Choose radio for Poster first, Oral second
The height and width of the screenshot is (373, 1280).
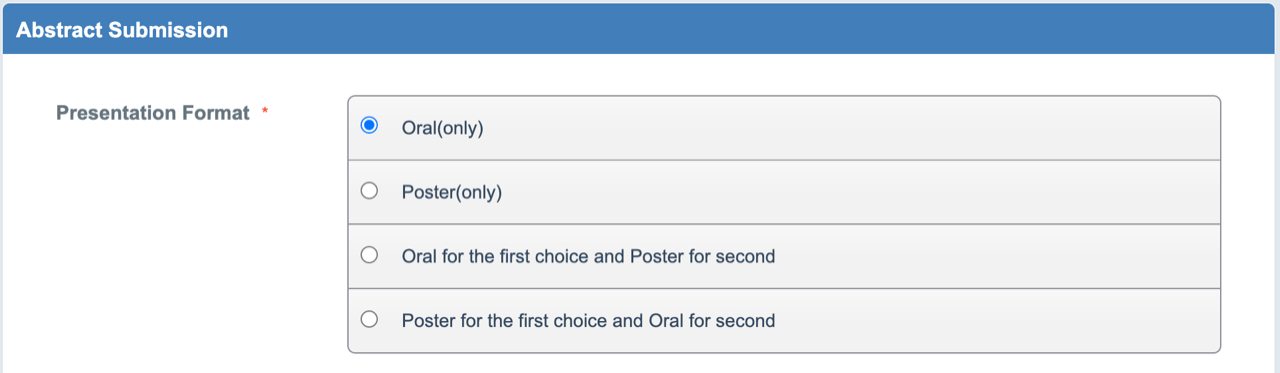tap(369, 319)
